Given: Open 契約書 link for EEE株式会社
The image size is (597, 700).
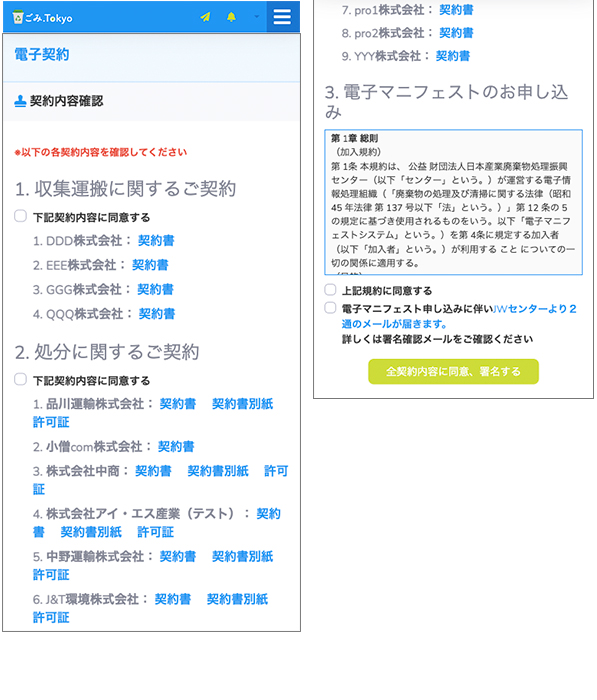Looking at the screenshot, I should [150, 265].
